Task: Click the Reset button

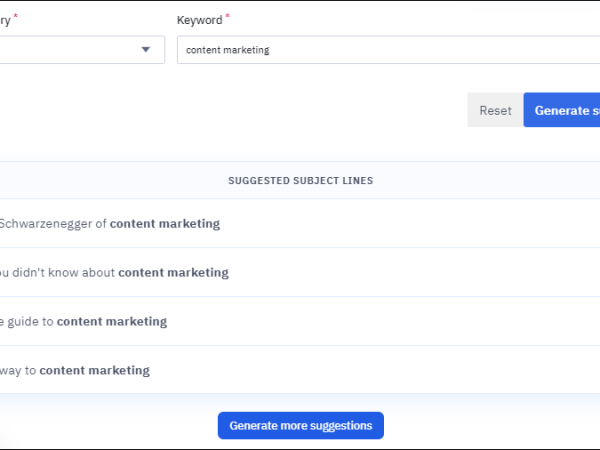Action: pos(495,110)
